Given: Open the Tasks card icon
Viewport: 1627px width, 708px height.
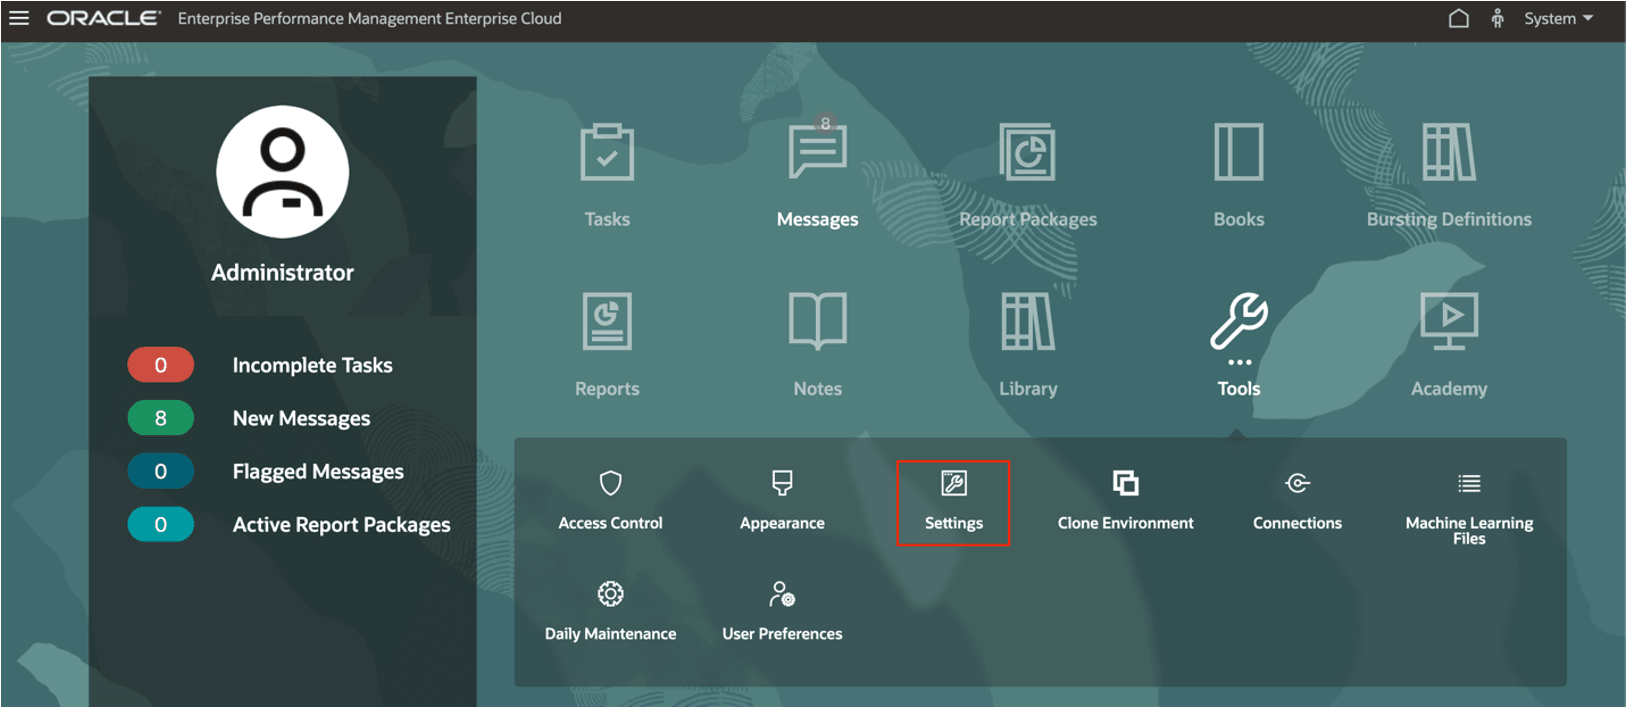Looking at the screenshot, I should pyautogui.click(x=607, y=152).
